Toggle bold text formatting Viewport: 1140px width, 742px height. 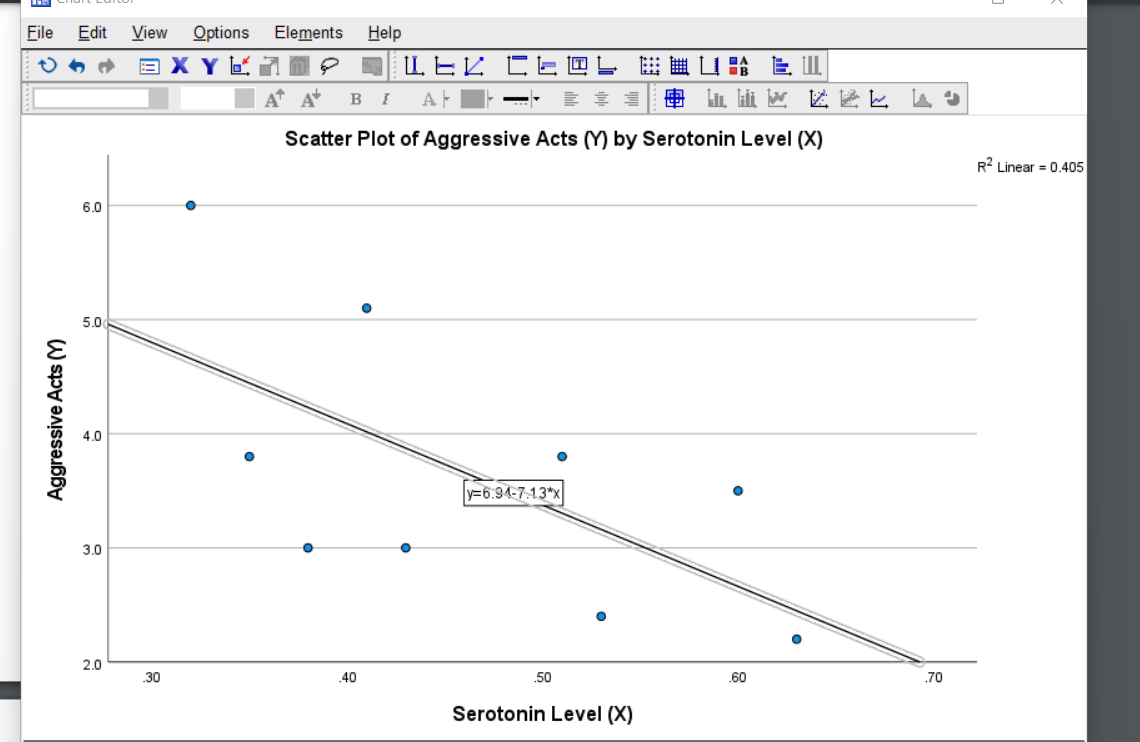click(356, 99)
